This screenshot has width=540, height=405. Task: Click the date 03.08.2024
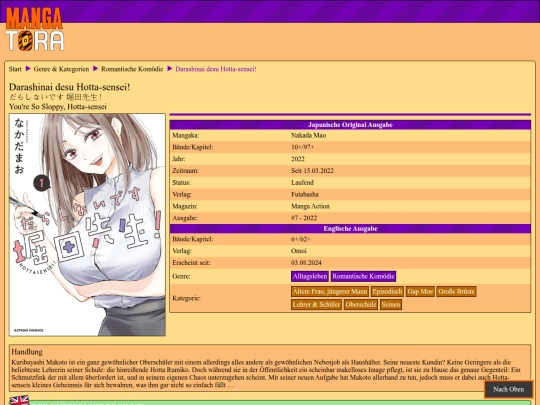306,262
